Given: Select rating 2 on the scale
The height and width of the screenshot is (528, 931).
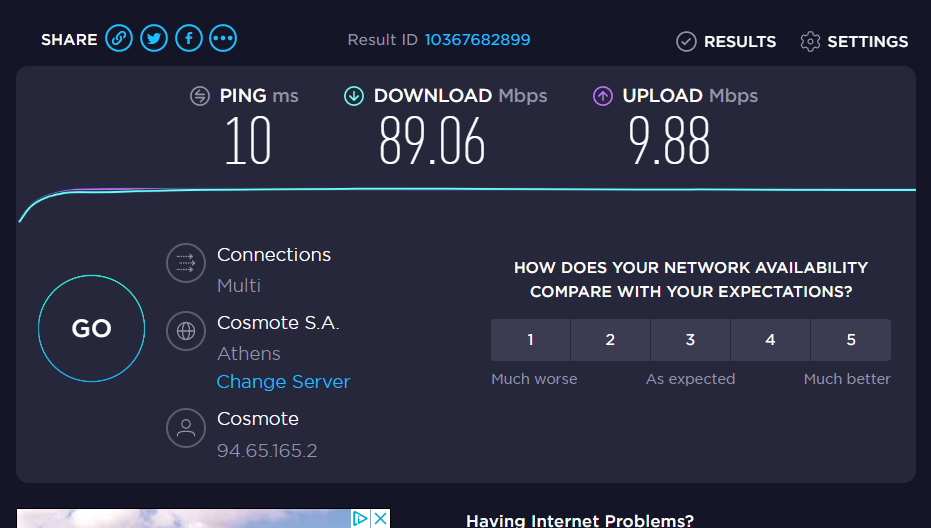Looking at the screenshot, I should pos(610,340).
